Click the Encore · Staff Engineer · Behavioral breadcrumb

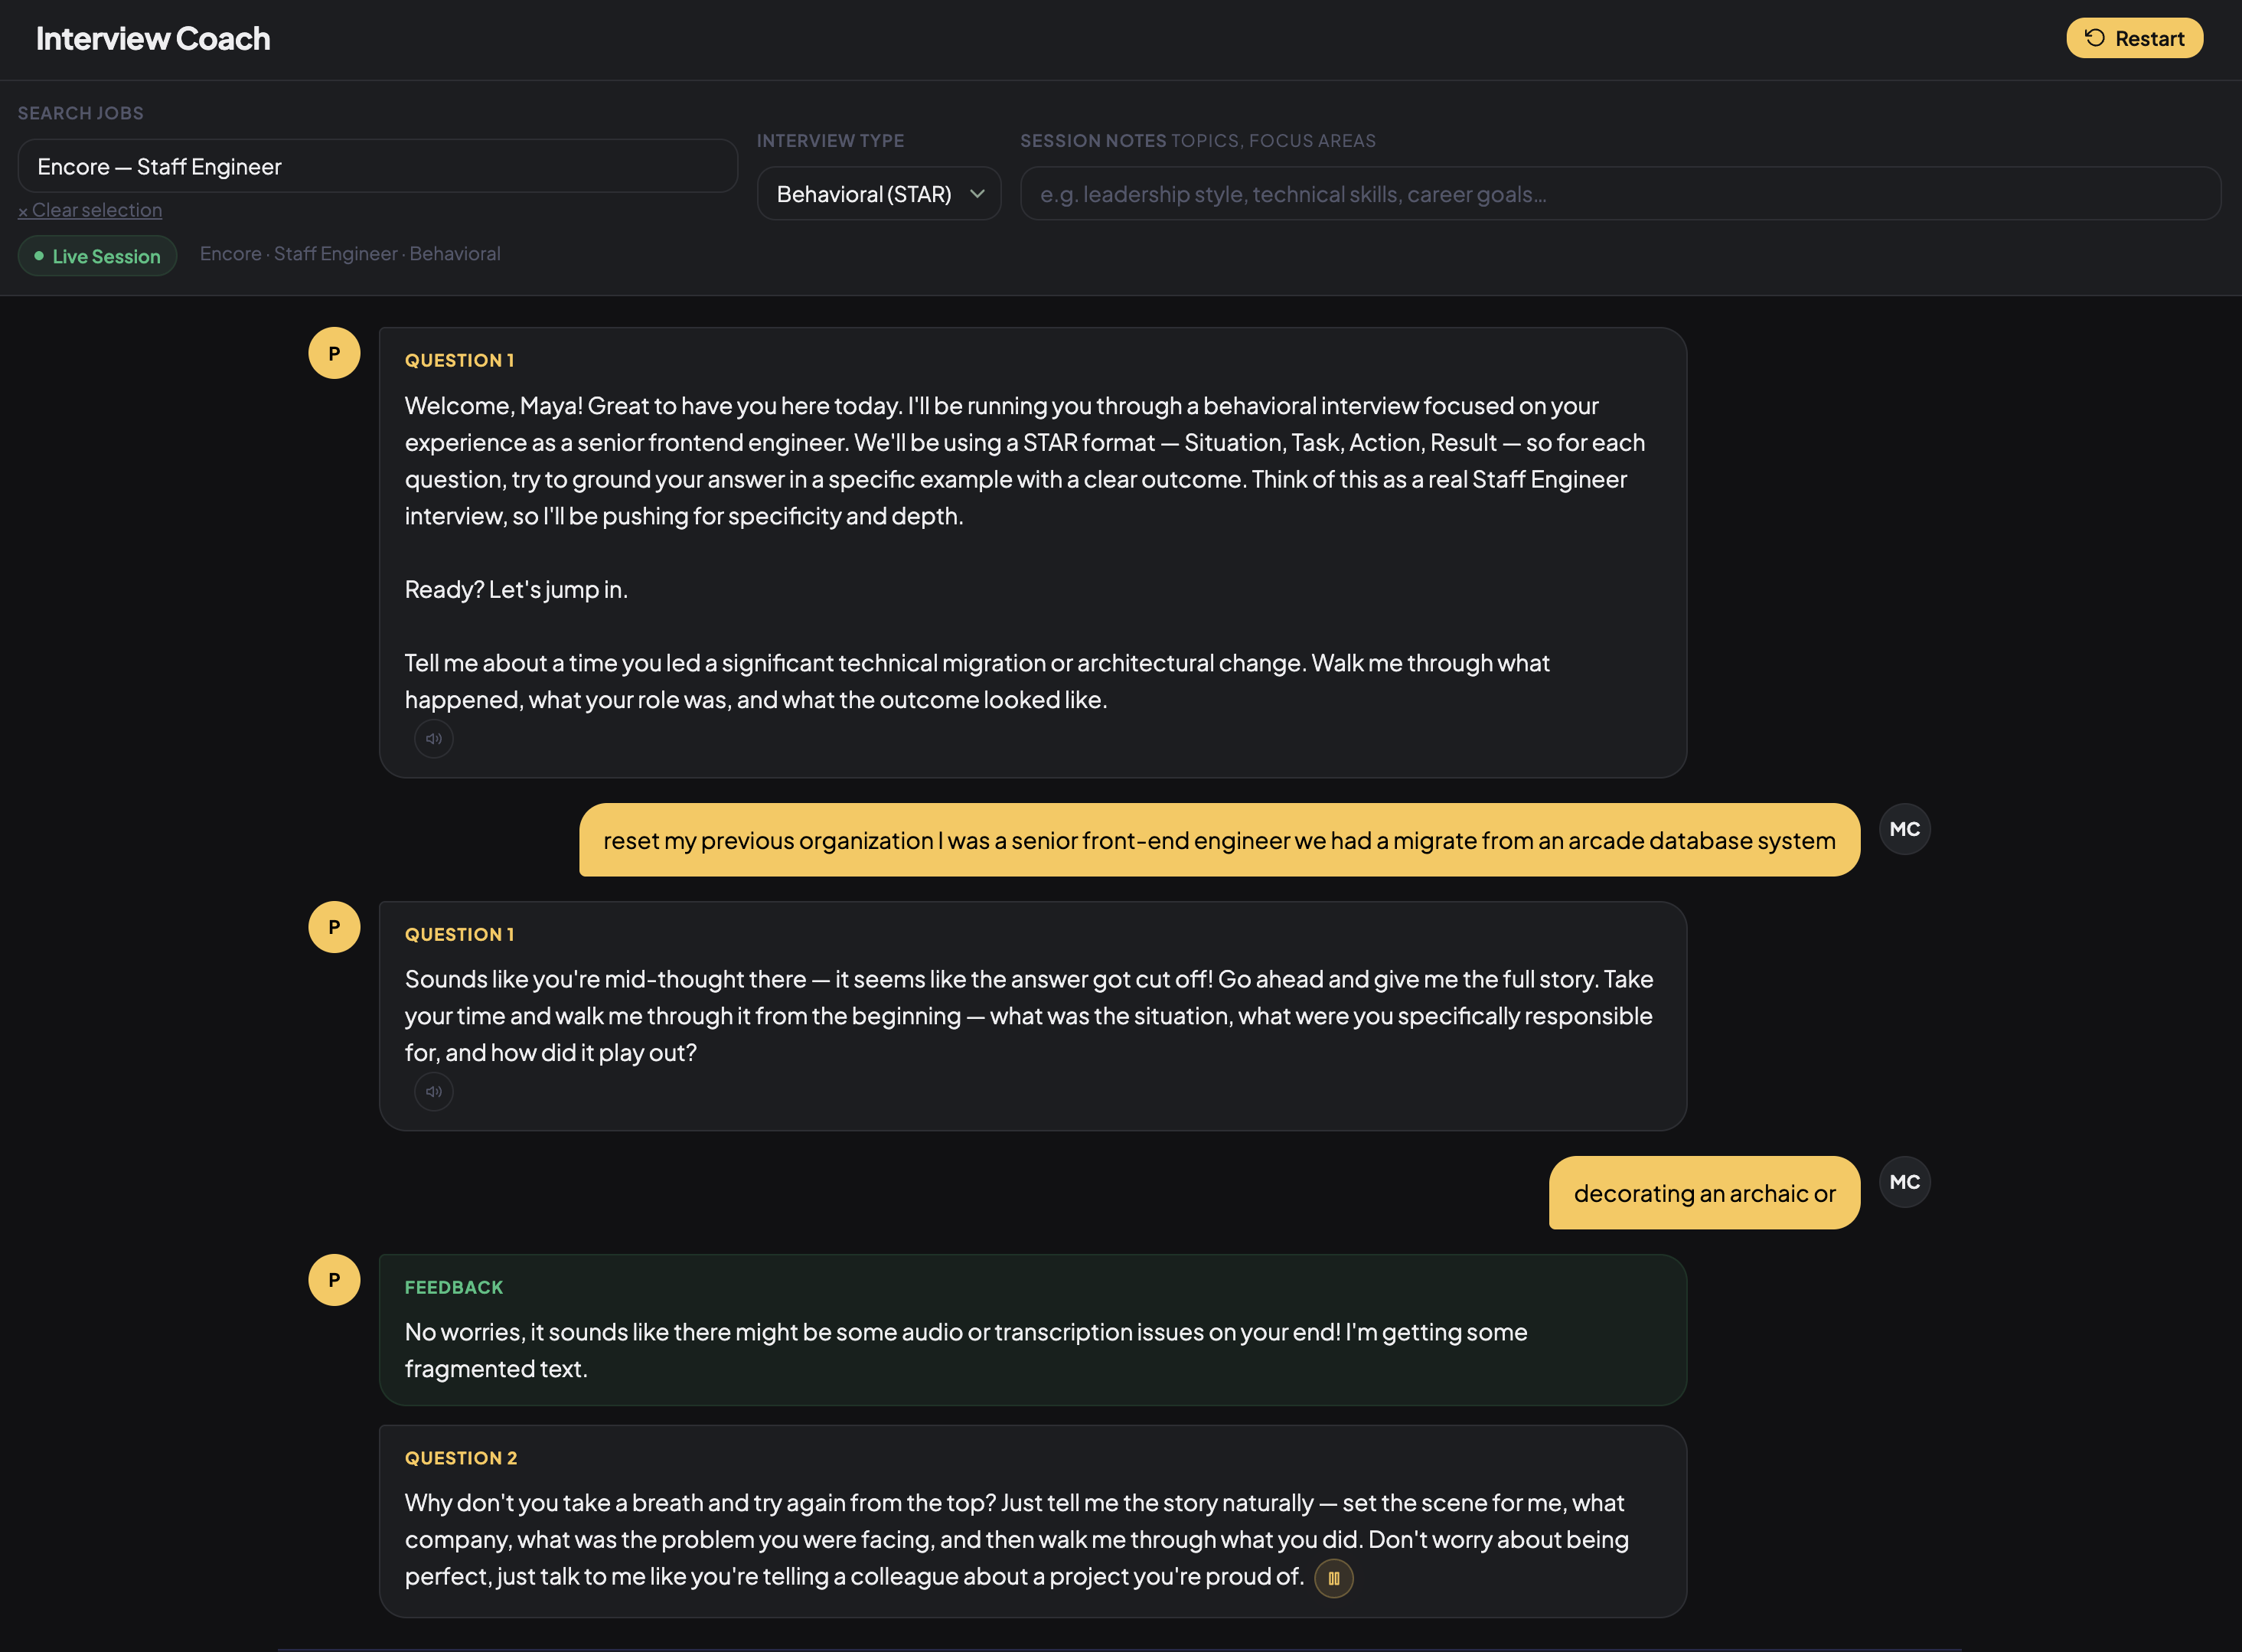(350, 254)
